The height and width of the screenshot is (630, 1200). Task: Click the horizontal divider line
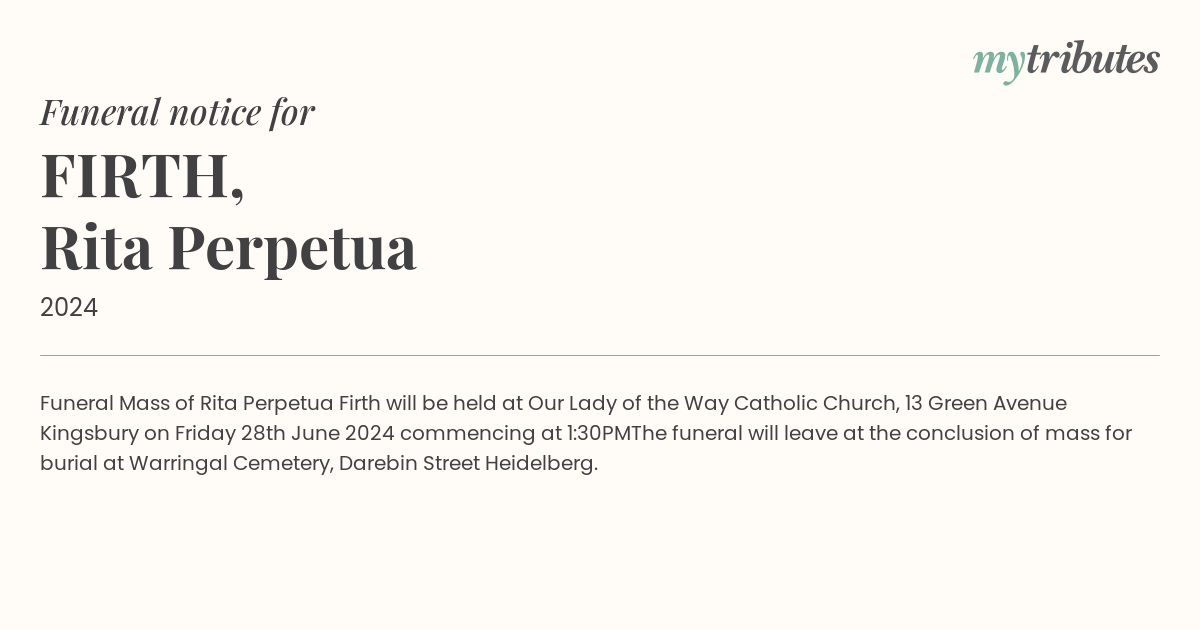coord(600,355)
